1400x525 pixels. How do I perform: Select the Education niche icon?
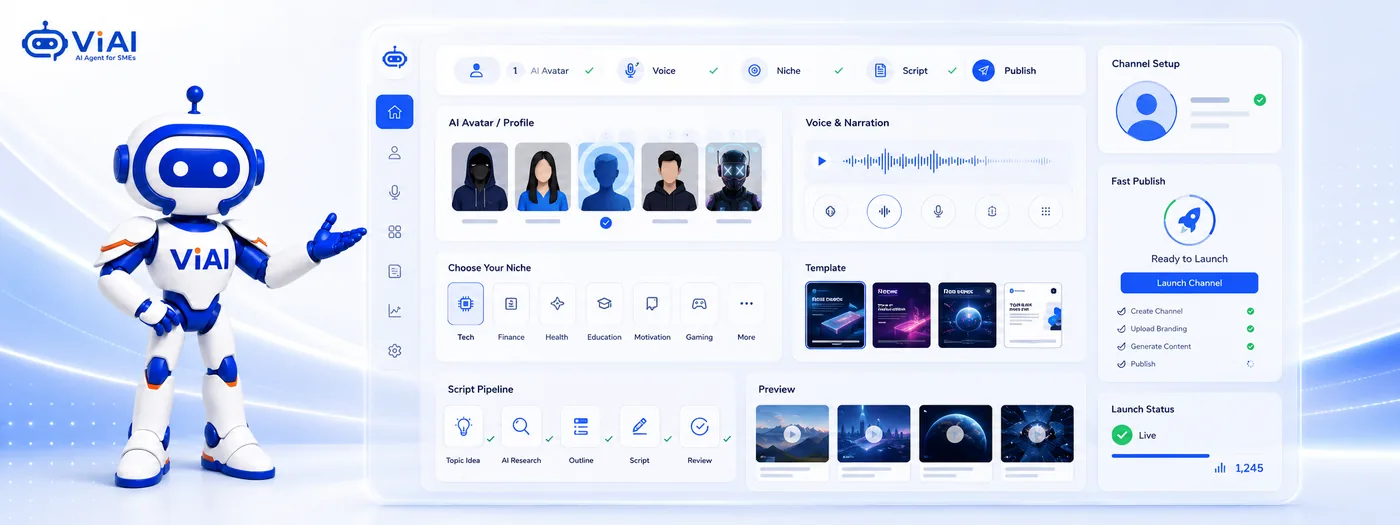604,304
